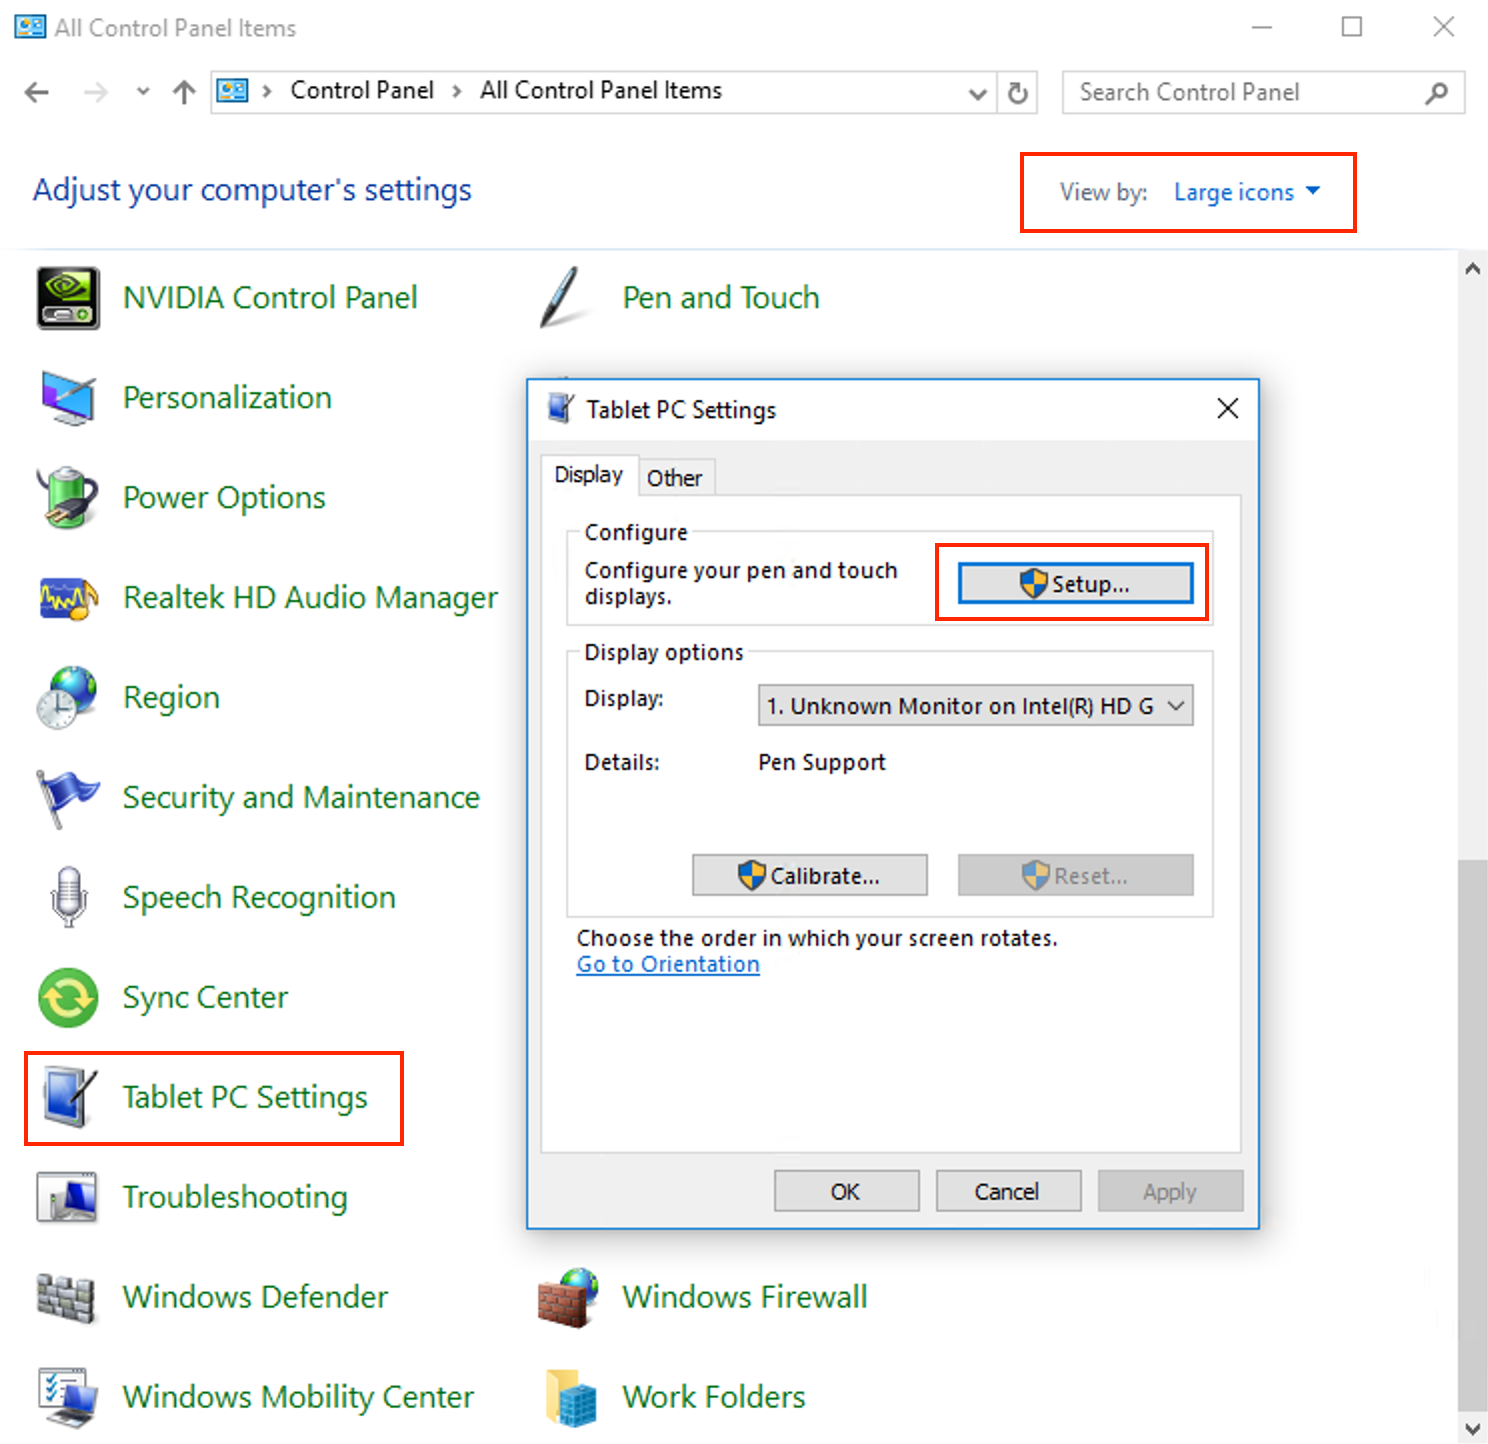Image resolution: width=1488 pixels, height=1444 pixels.
Task: Open Power Options
Action: (x=224, y=497)
